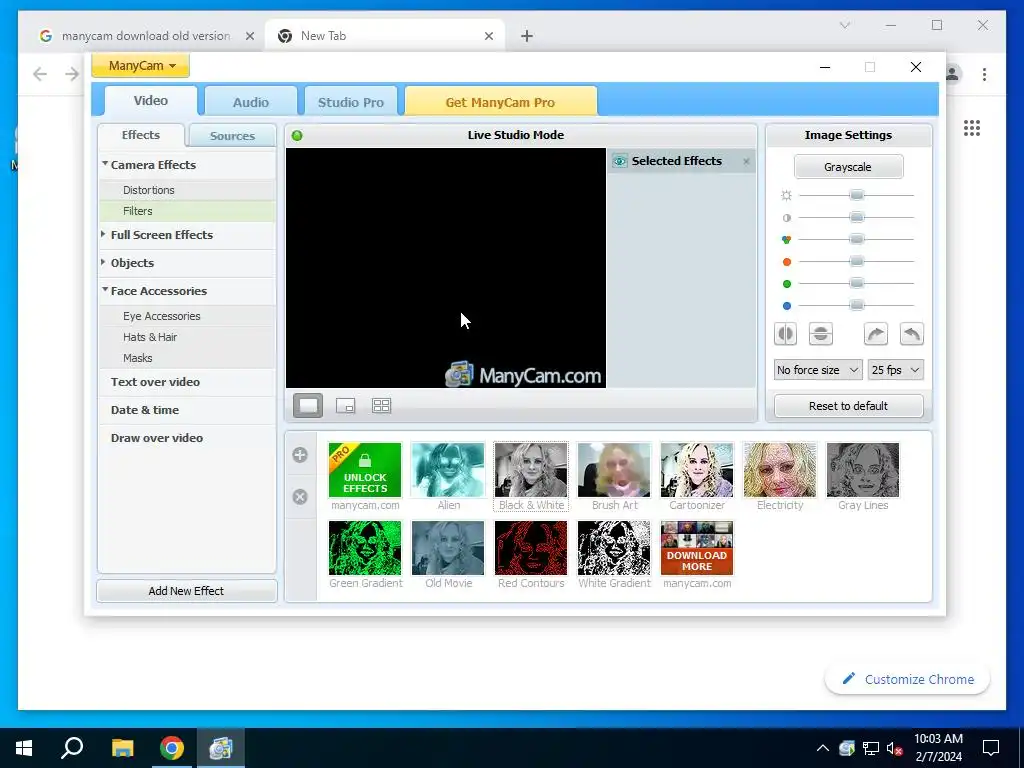Open Google apps grid in Chrome
The height and width of the screenshot is (768, 1024).
(972, 128)
